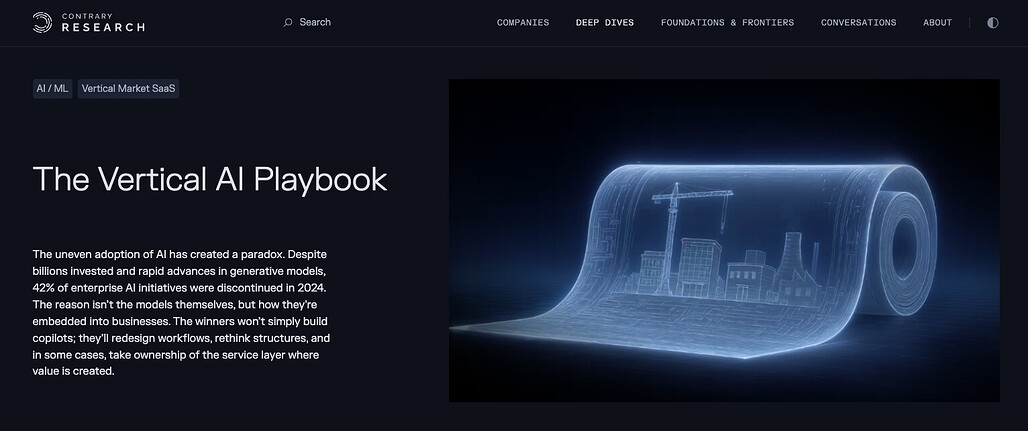This screenshot has height=431, width=1028.
Task: Click the Contrary Research circular logo icon
Action: (x=44, y=22)
